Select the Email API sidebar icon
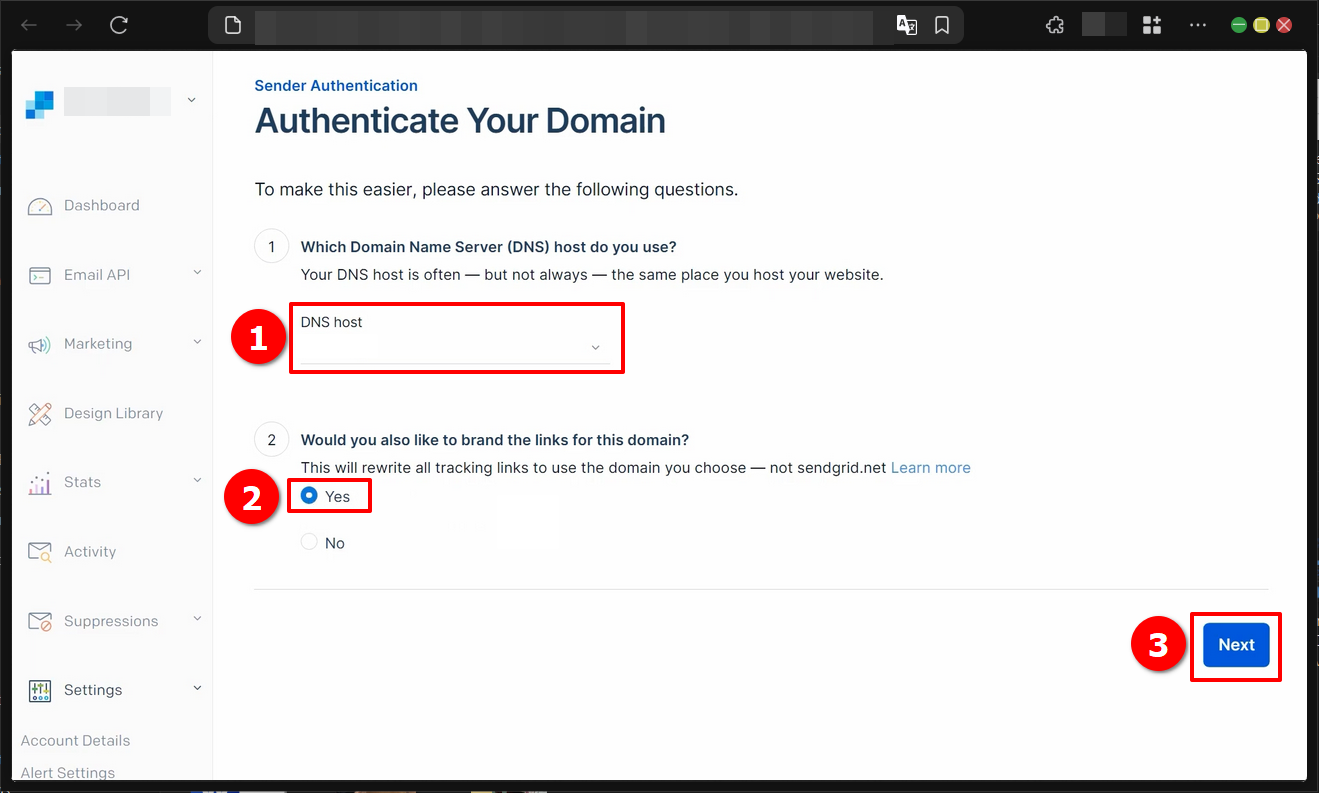 (40, 274)
